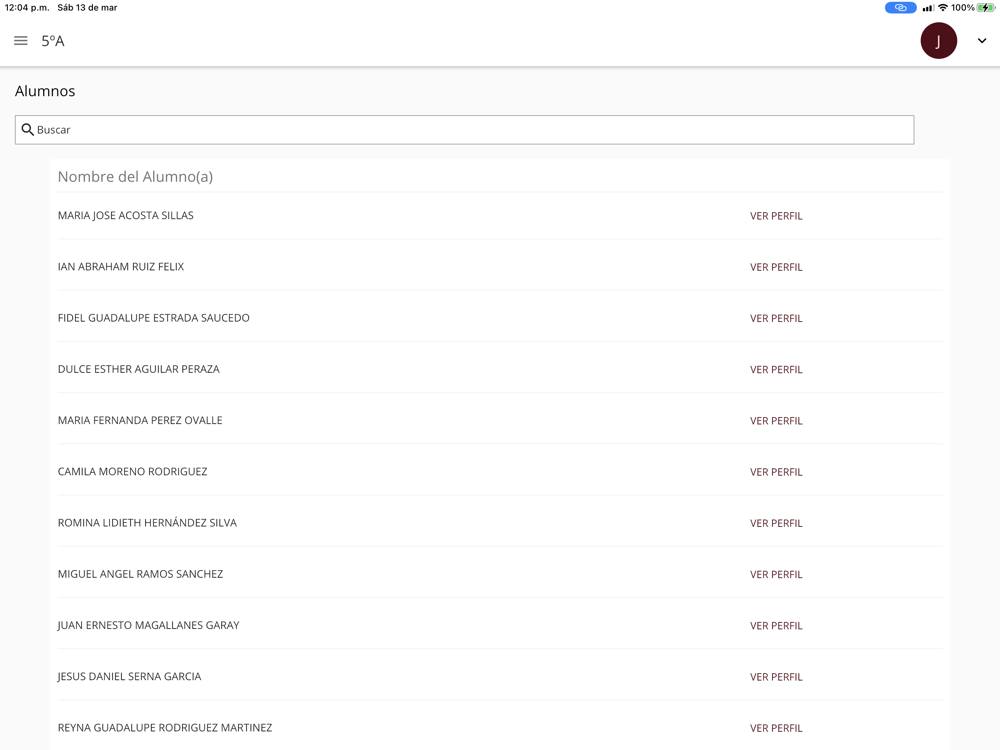Open Dulce Esther Aguilar Peraza profile

(776, 370)
